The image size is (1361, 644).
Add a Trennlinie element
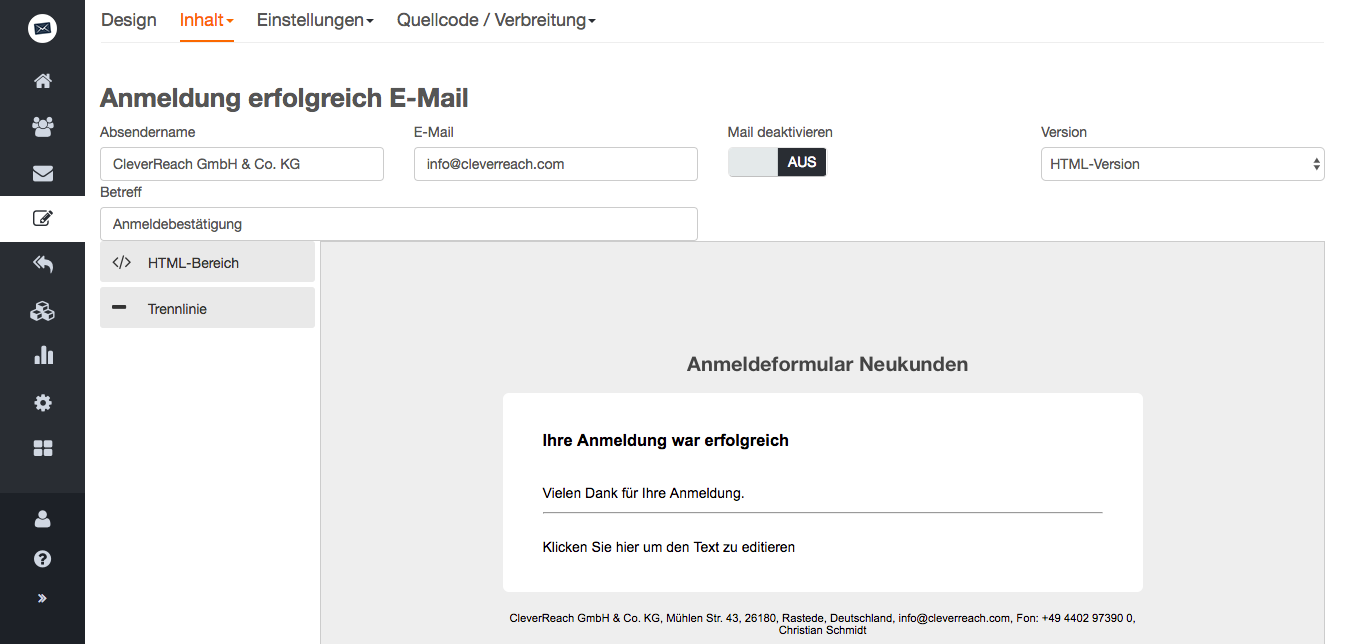(x=207, y=308)
